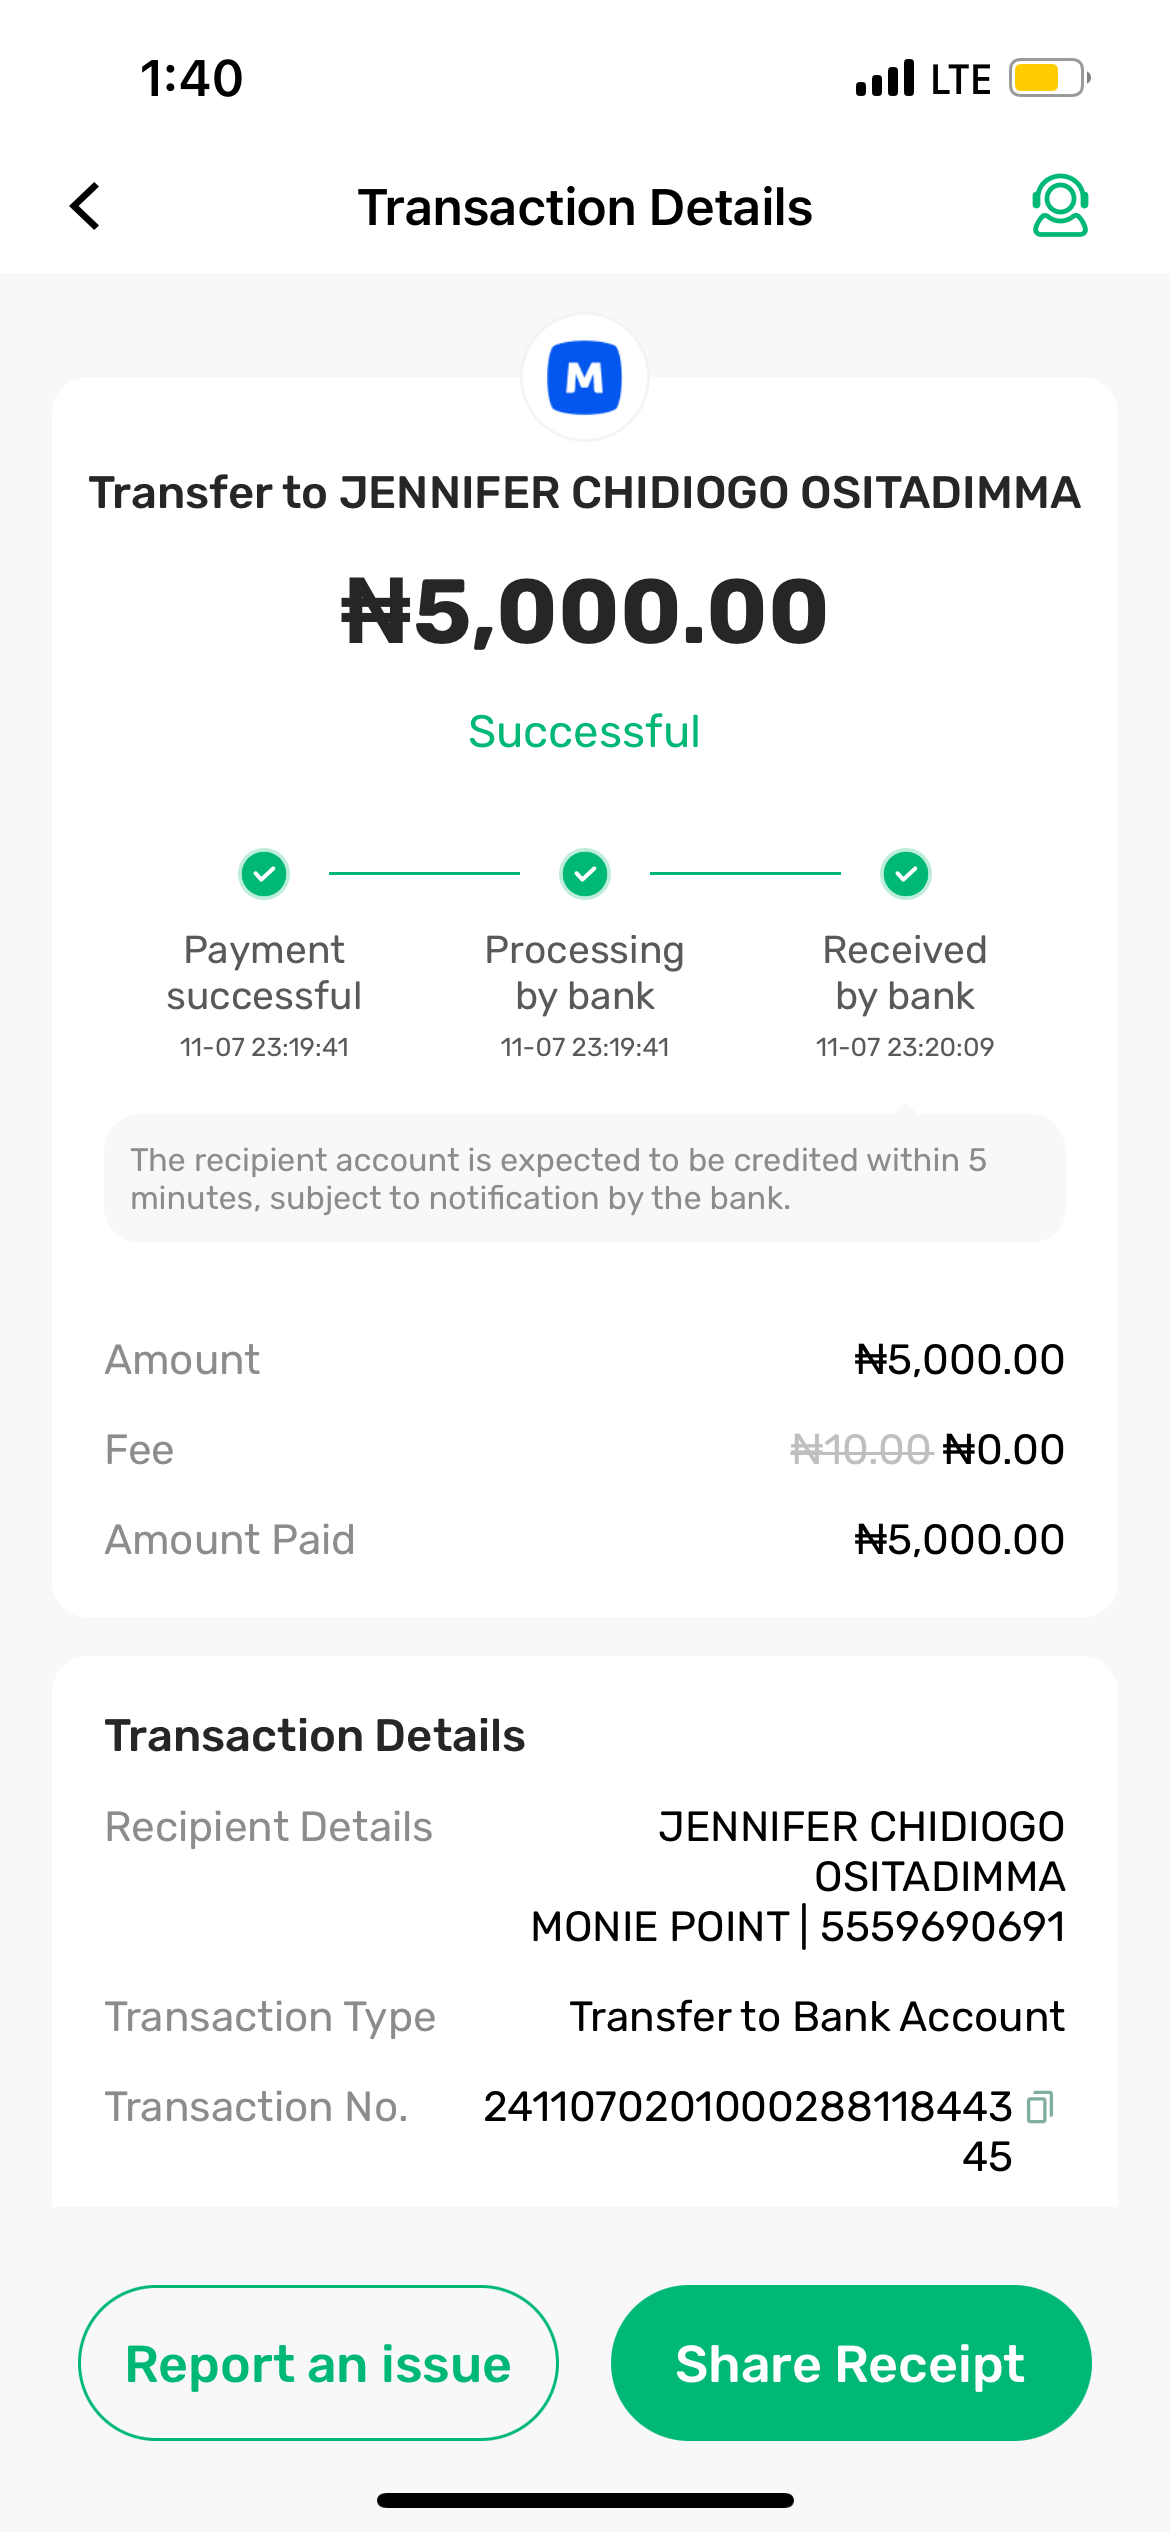1170x2532 pixels.
Task: Tap the Received by bank checkmark
Action: 906,874
